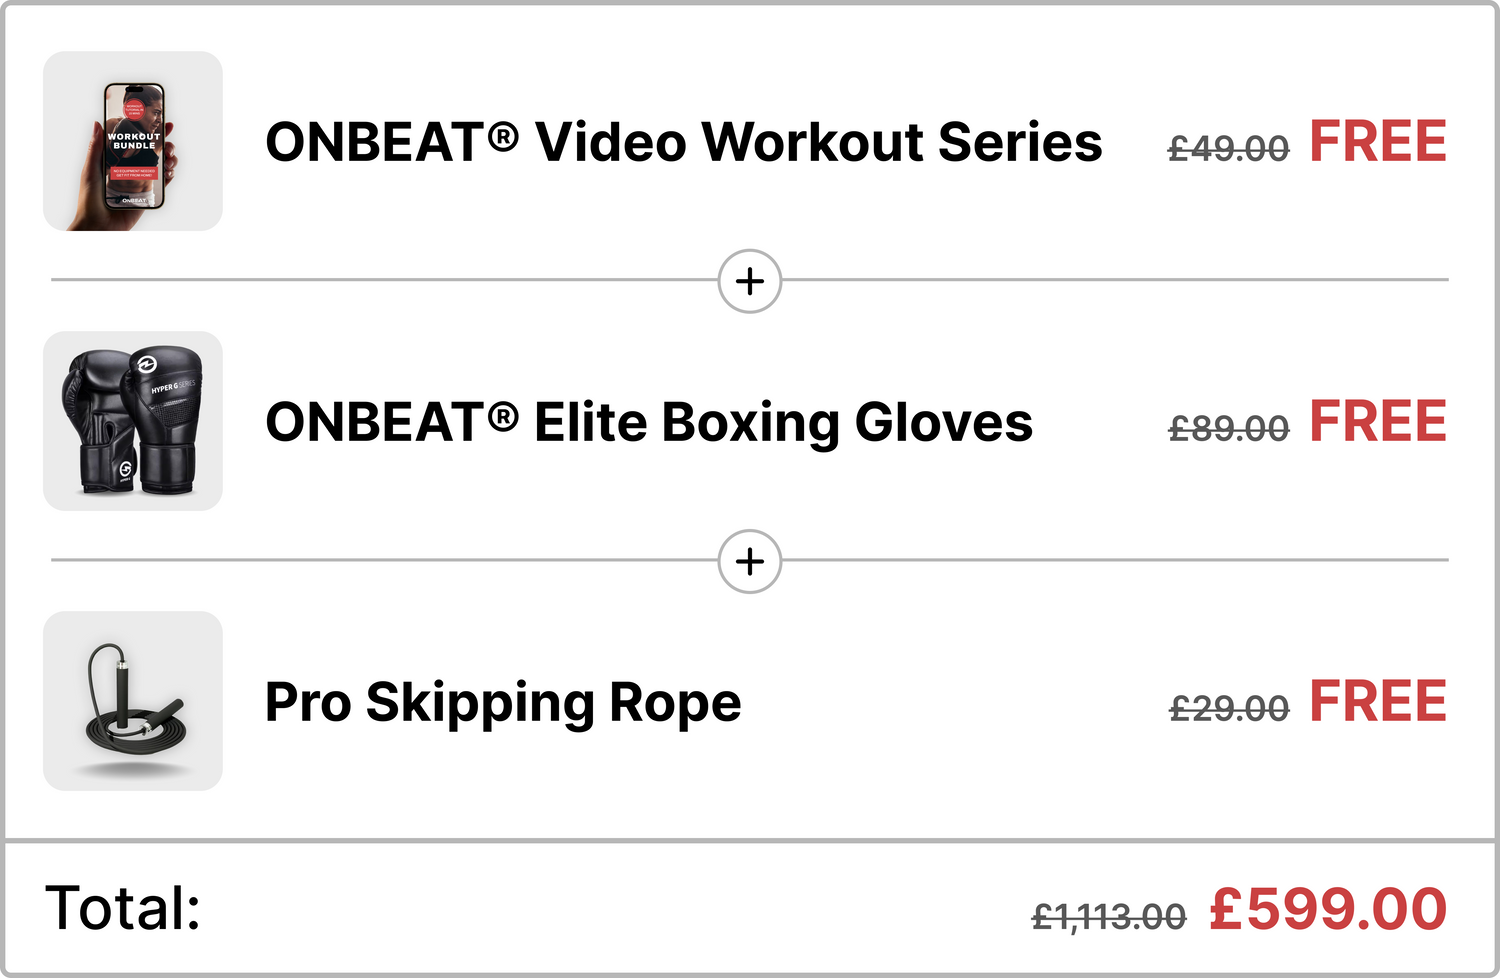Click the plus icon above Pro Skipping Rope
This screenshot has width=1500, height=978.
tap(750, 561)
